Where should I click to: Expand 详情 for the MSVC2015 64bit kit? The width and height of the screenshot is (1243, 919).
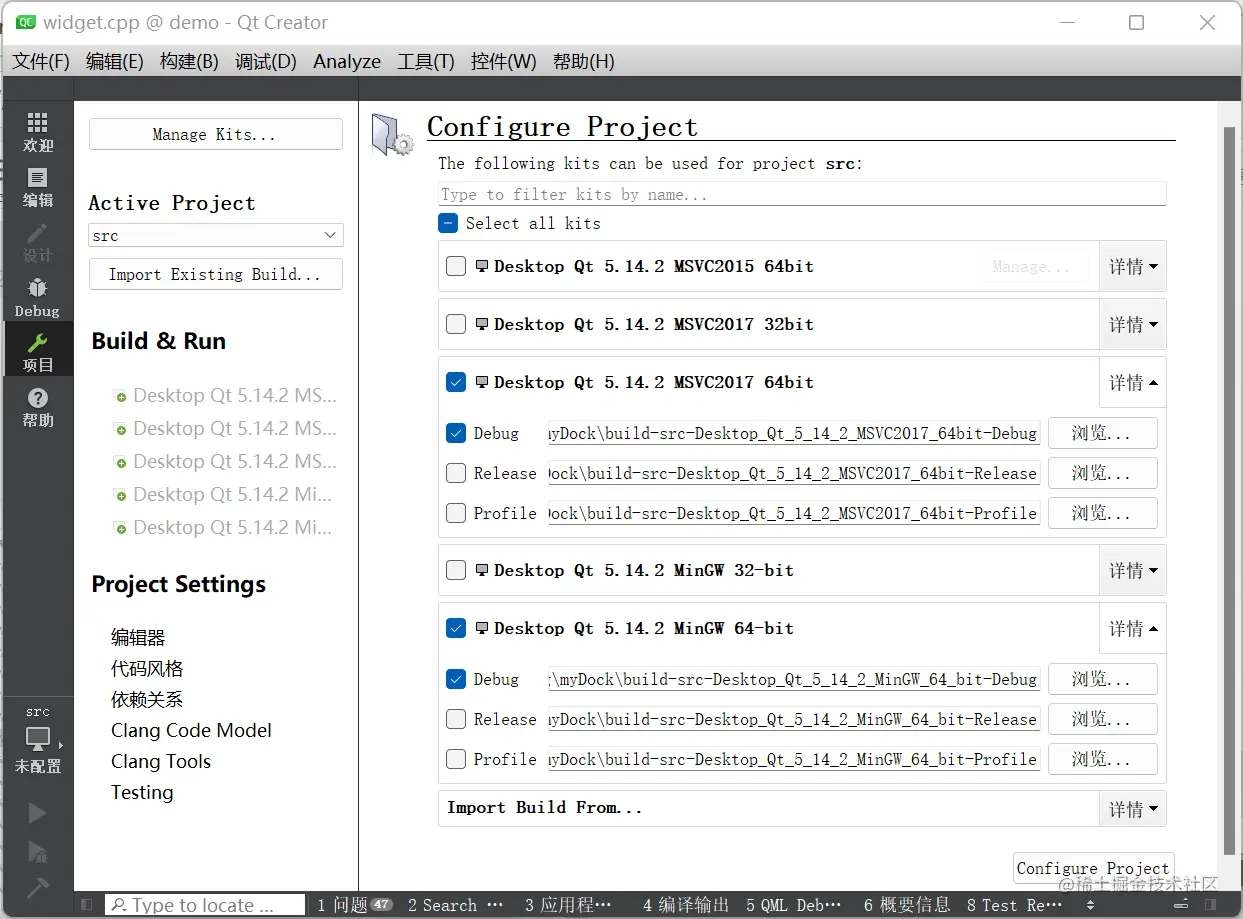coord(1133,266)
